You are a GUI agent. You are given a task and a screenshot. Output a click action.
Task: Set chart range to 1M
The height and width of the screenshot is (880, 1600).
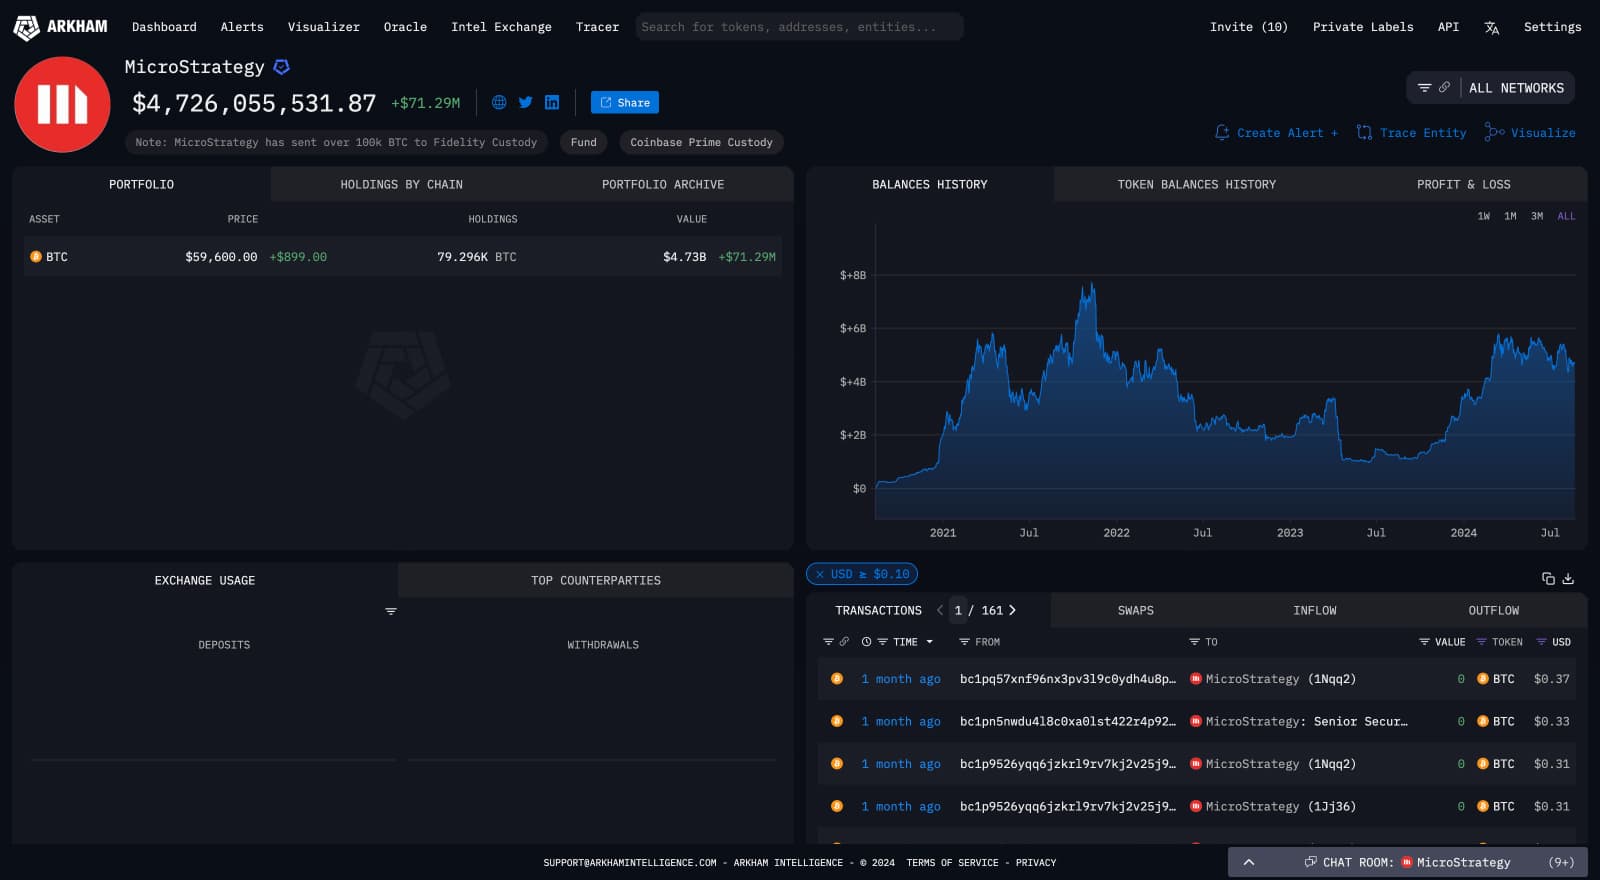click(x=1510, y=216)
